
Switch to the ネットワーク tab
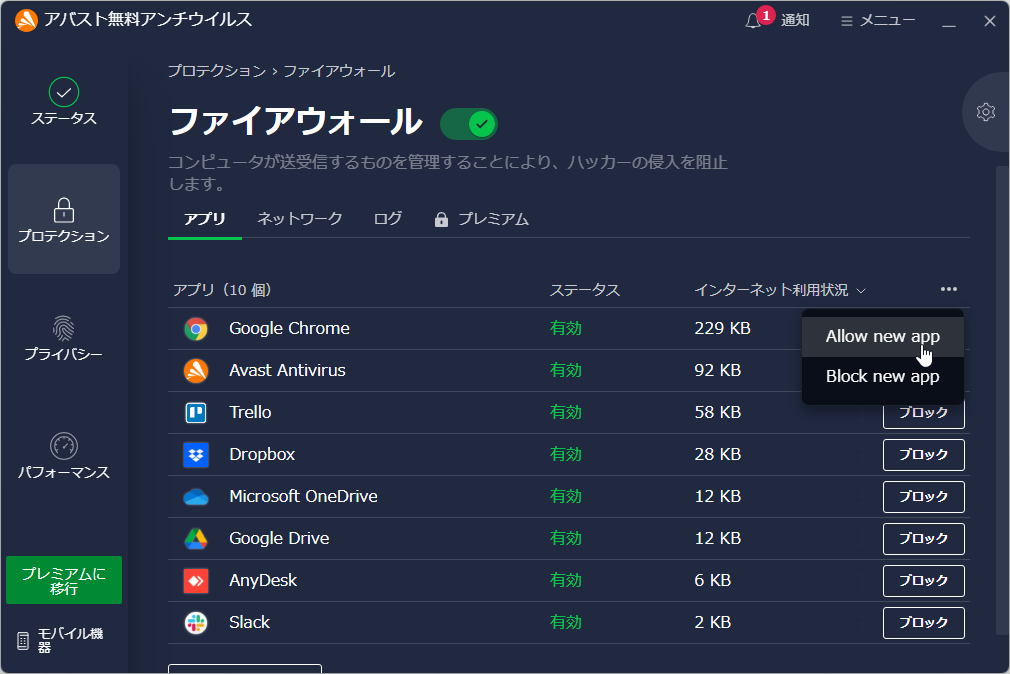click(x=299, y=218)
